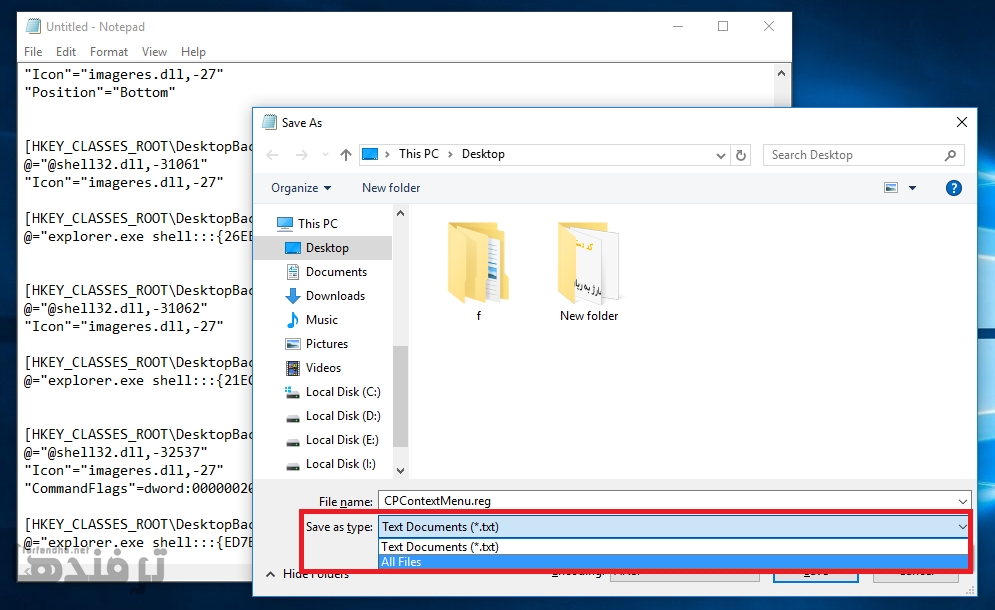Expand the File name dropdown arrow
Screen dimensions: 995x610
[963, 501]
